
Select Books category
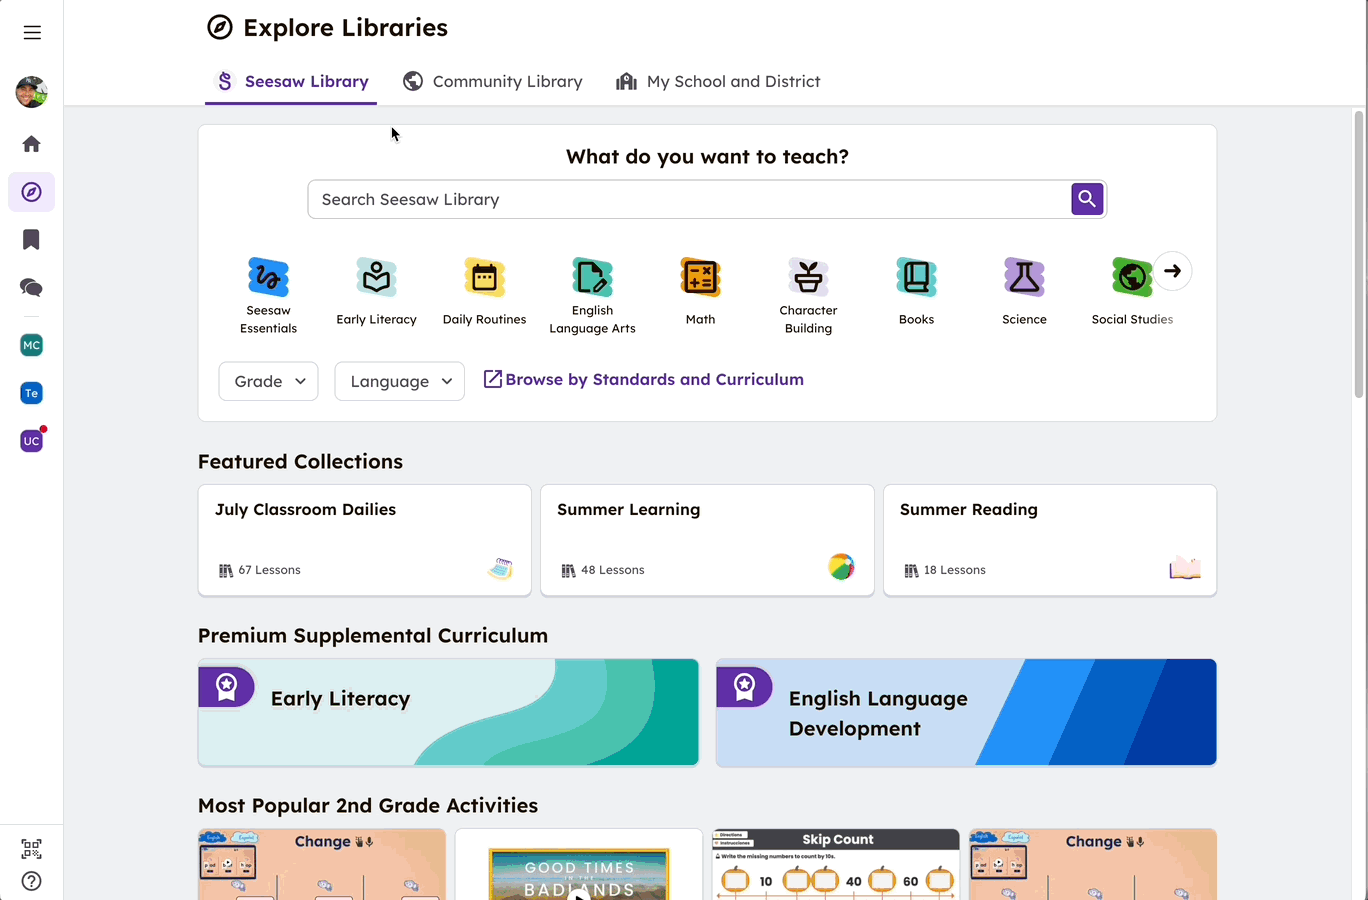[x=916, y=291]
